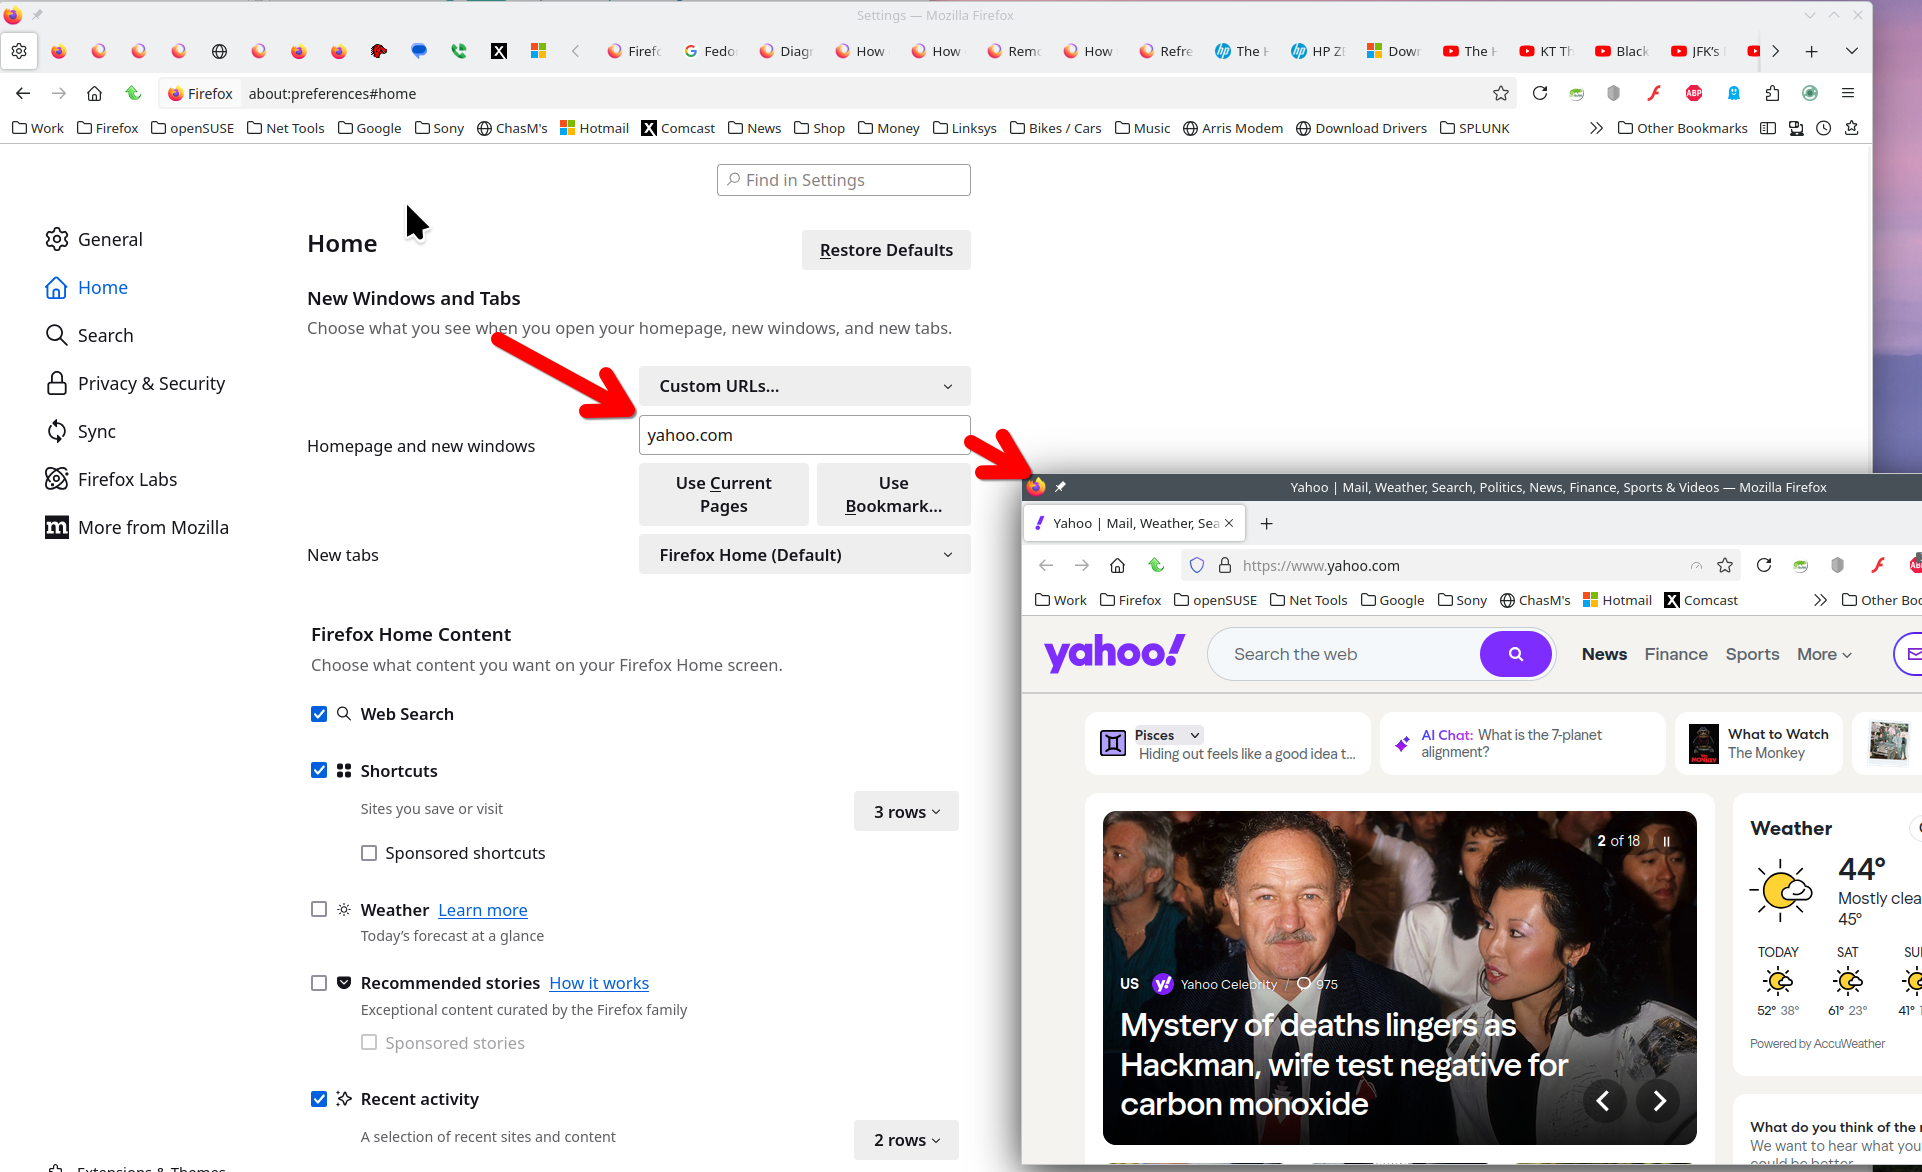Image resolution: width=1922 pixels, height=1172 pixels.
Task: Click the Use Current Pages button
Action: coord(724,494)
